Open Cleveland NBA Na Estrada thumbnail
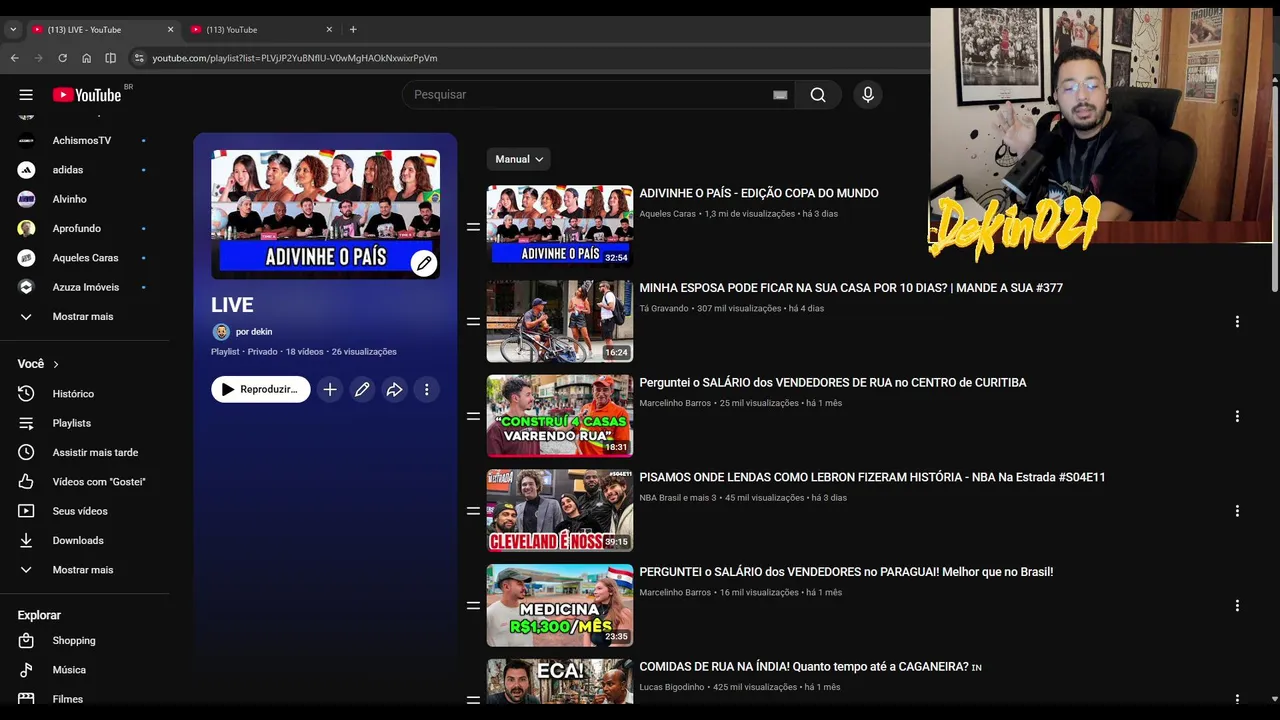Screen dimensions: 1280x720 [560, 511]
